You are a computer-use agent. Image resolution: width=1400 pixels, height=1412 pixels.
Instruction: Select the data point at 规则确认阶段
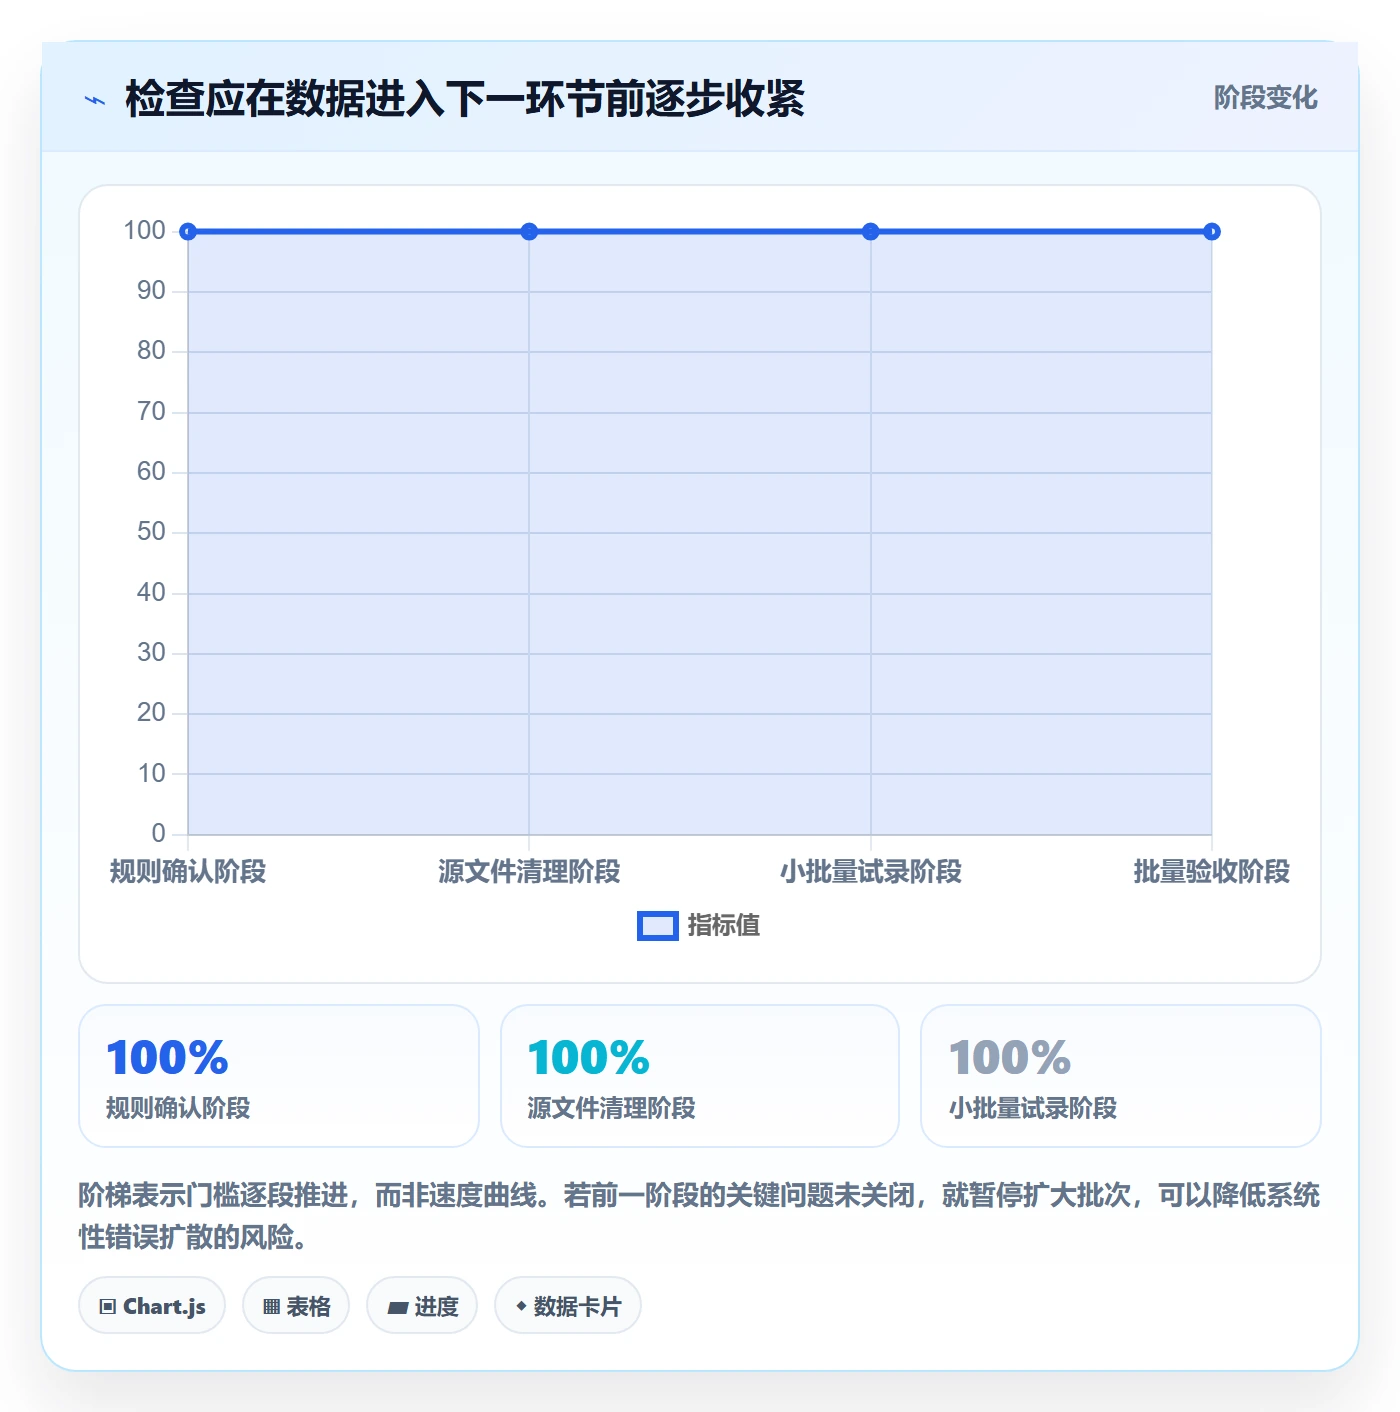pyautogui.click(x=188, y=232)
